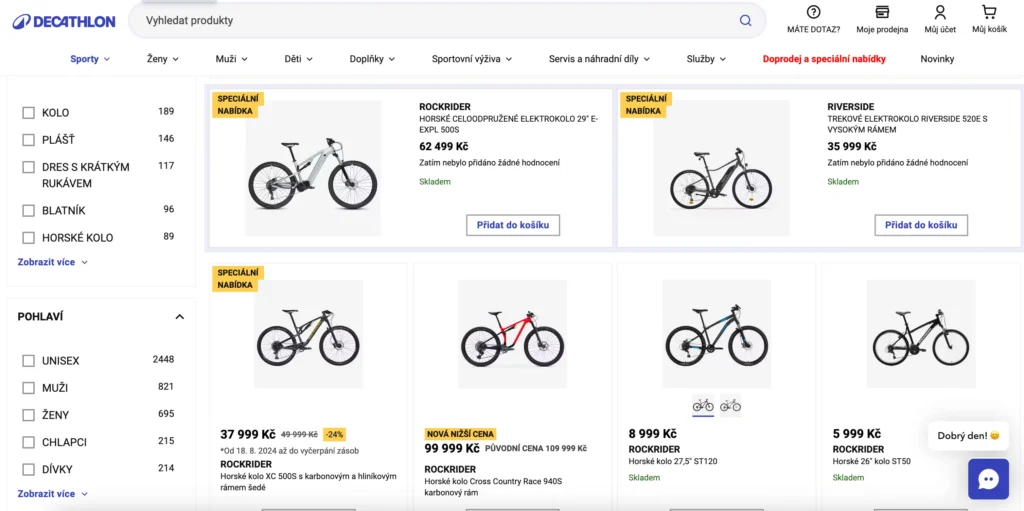Click the search magnifier icon
The width and height of the screenshot is (1024, 511).
[745, 20]
